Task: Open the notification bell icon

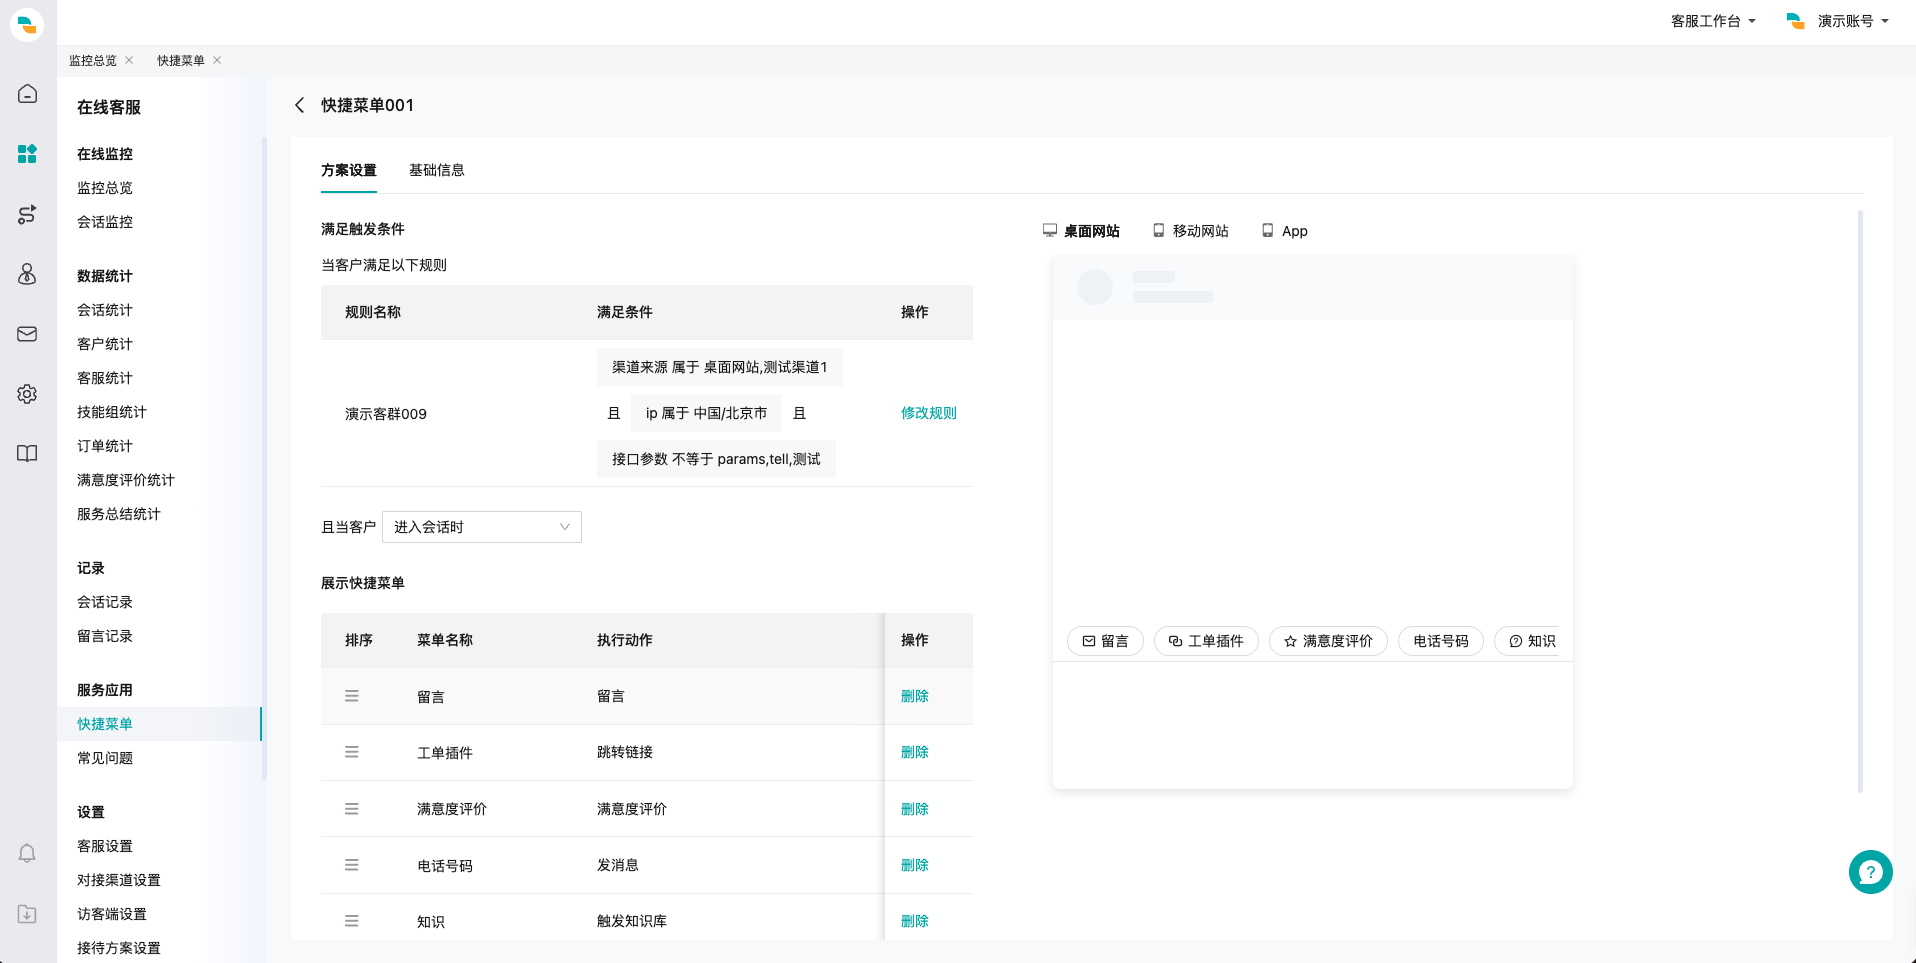Action: pos(27,853)
